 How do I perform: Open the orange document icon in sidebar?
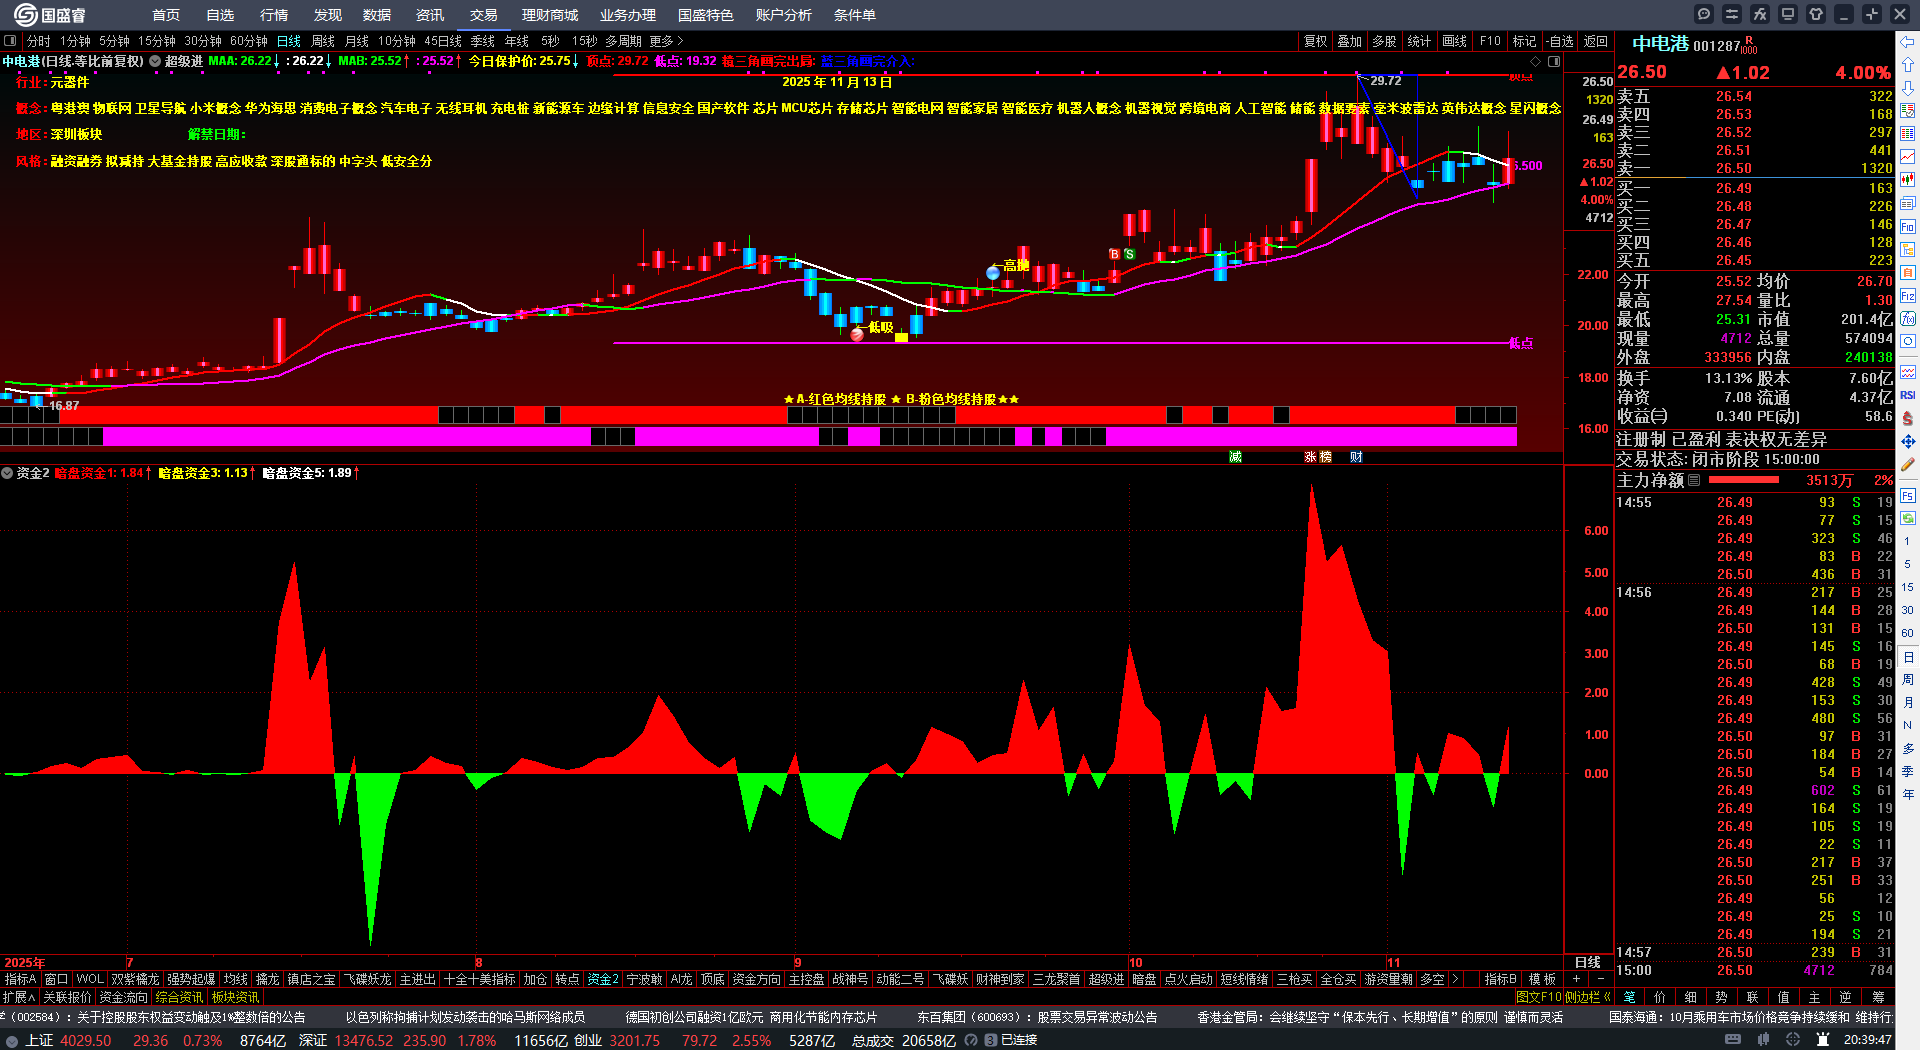tap(1908, 273)
